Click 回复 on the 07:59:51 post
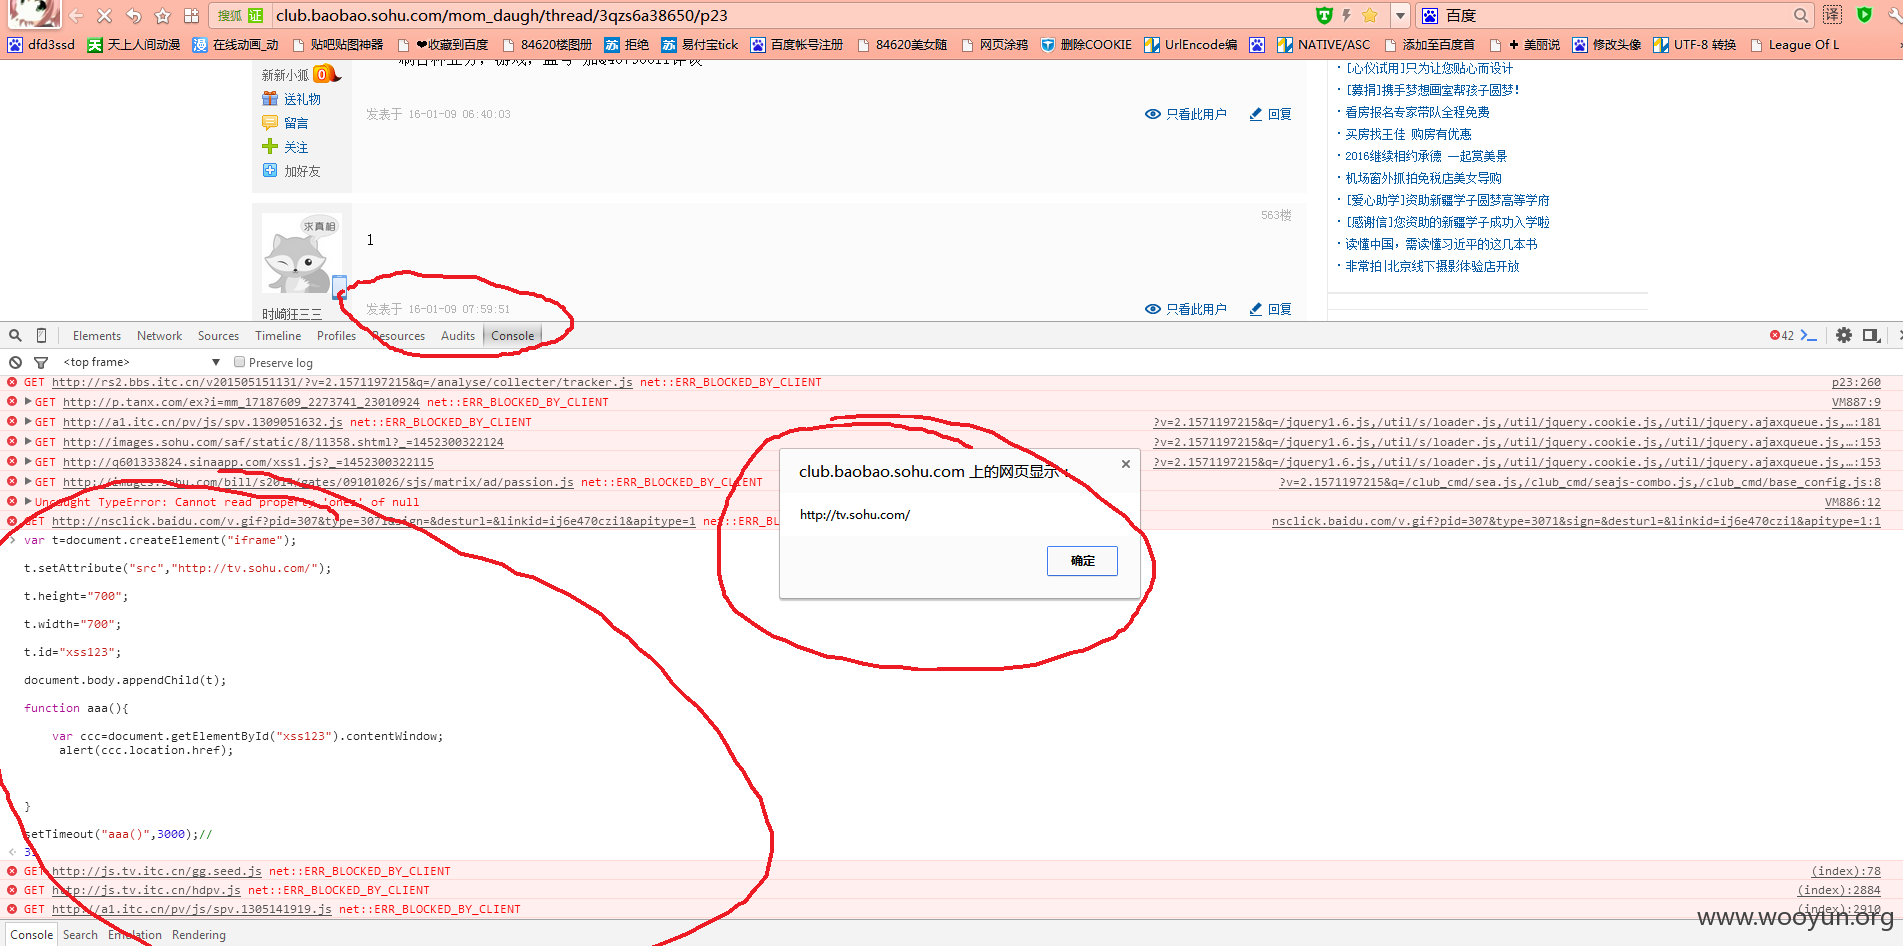Viewport: 1903px width, 946px height. (x=1270, y=309)
